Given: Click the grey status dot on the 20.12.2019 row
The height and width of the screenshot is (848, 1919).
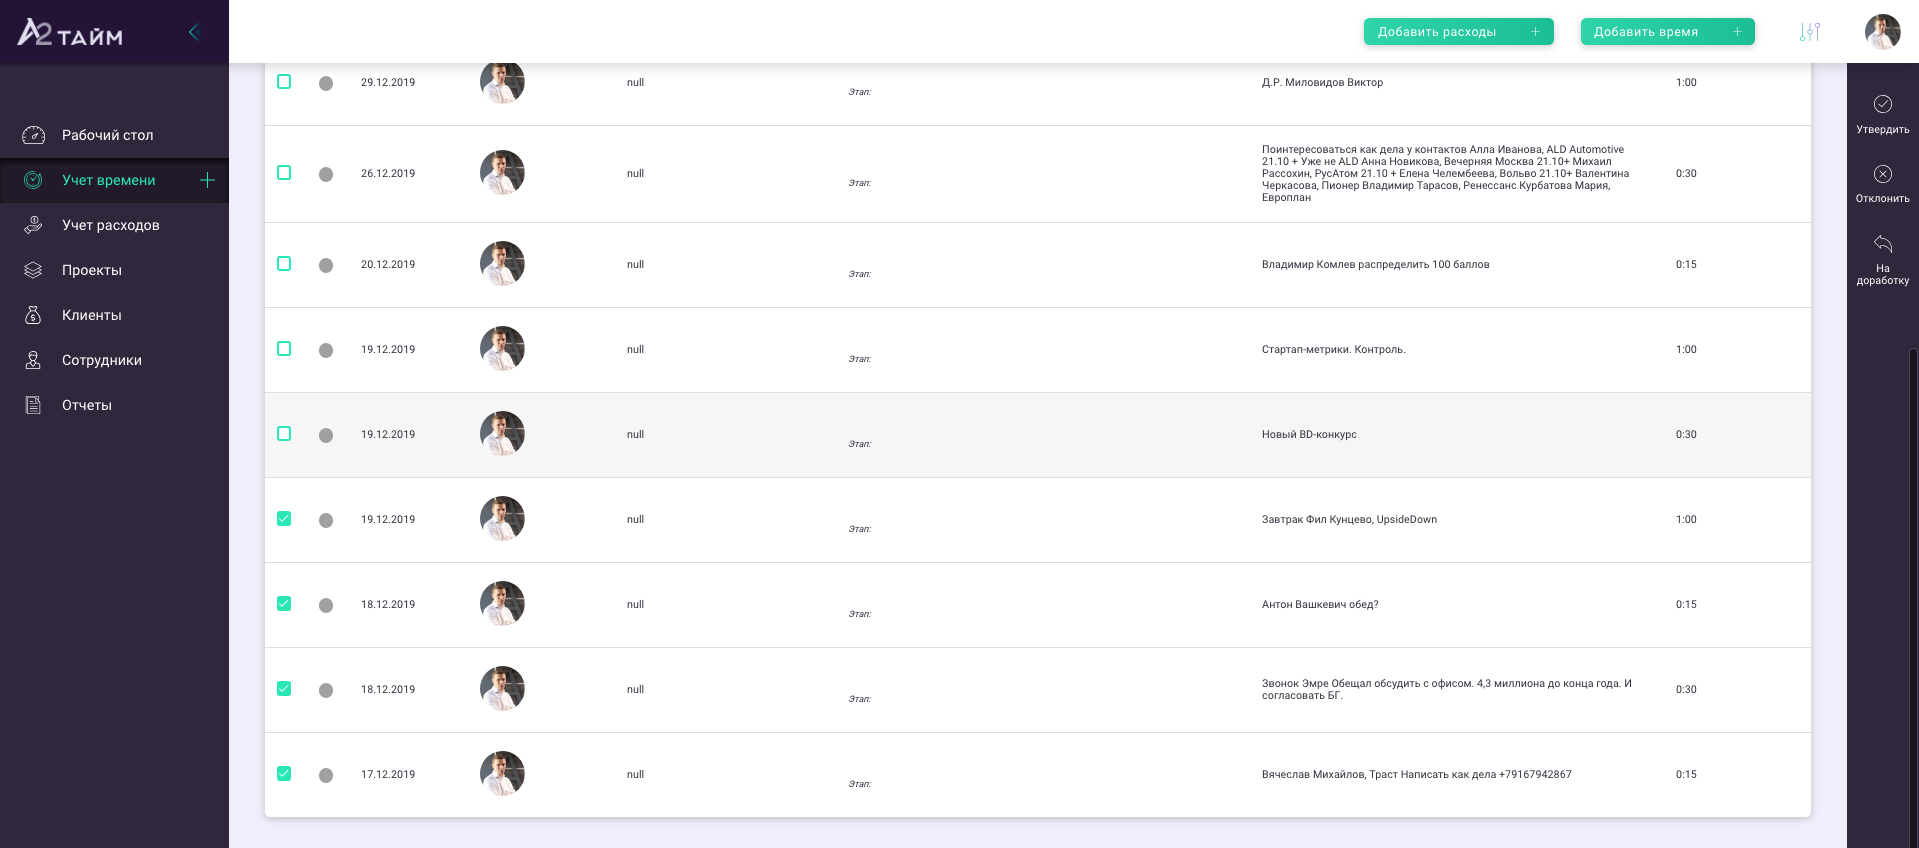Looking at the screenshot, I should (x=326, y=265).
